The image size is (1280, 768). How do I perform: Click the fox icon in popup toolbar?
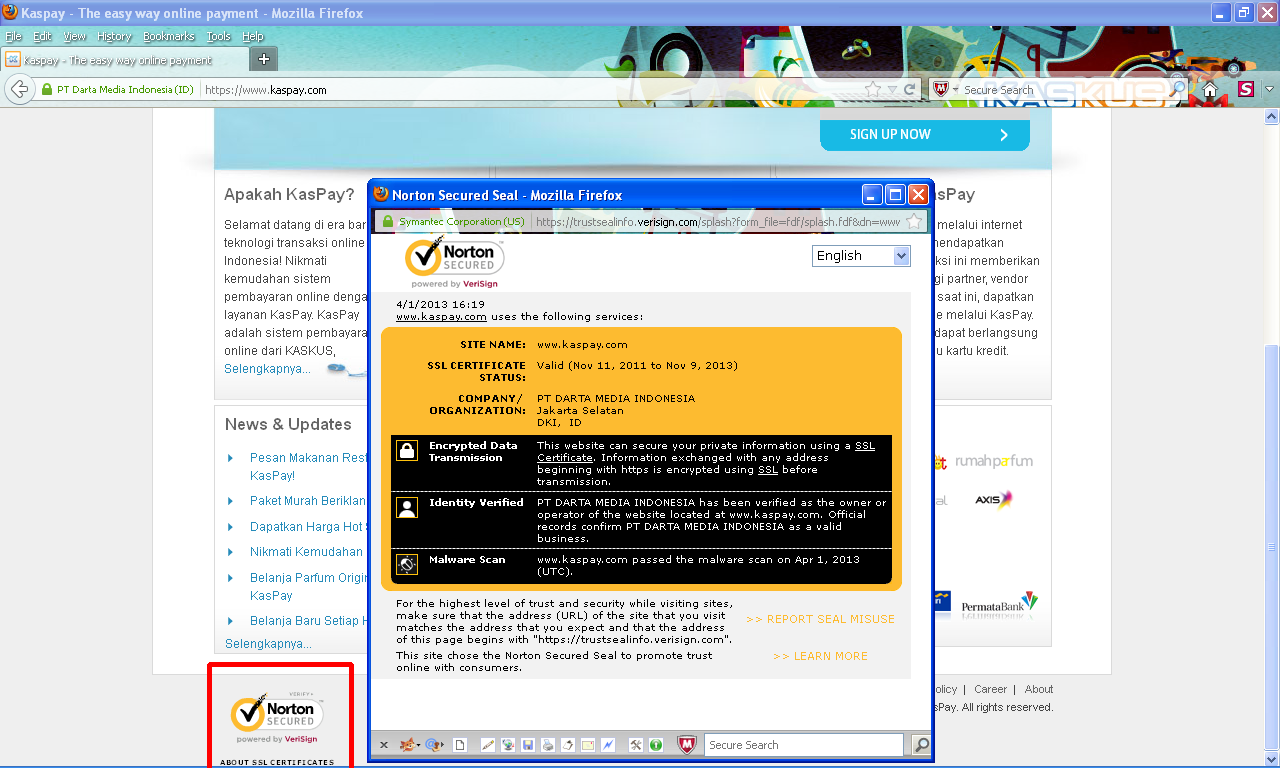[408, 745]
